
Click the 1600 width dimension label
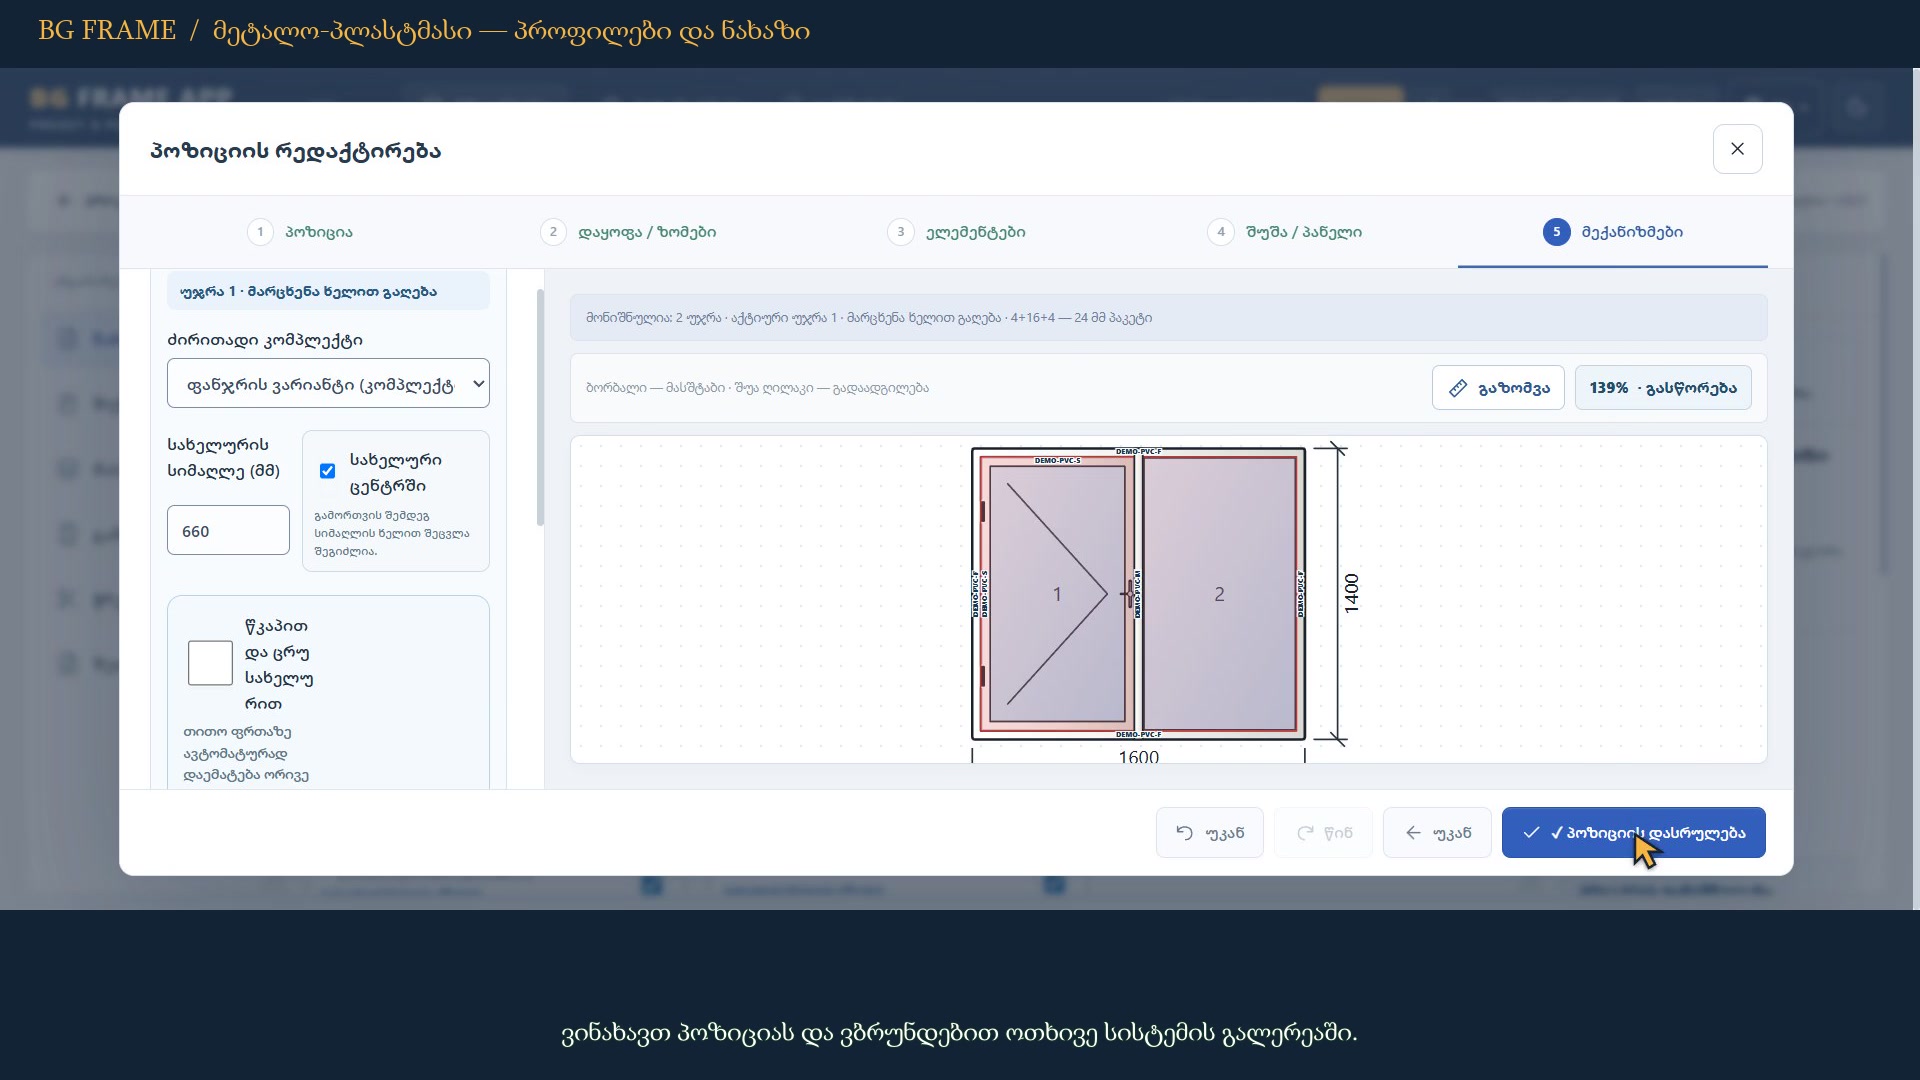pos(1139,757)
